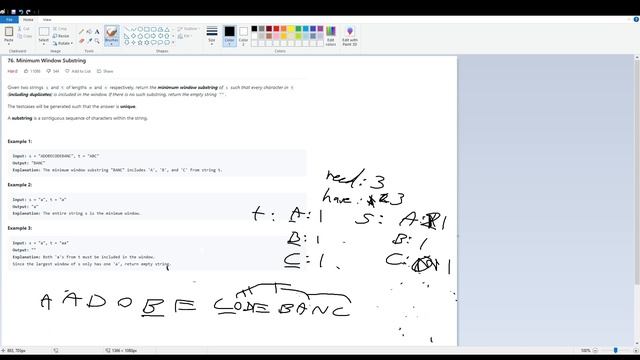Click the Undo arrow in title bar

(x=21, y=12)
